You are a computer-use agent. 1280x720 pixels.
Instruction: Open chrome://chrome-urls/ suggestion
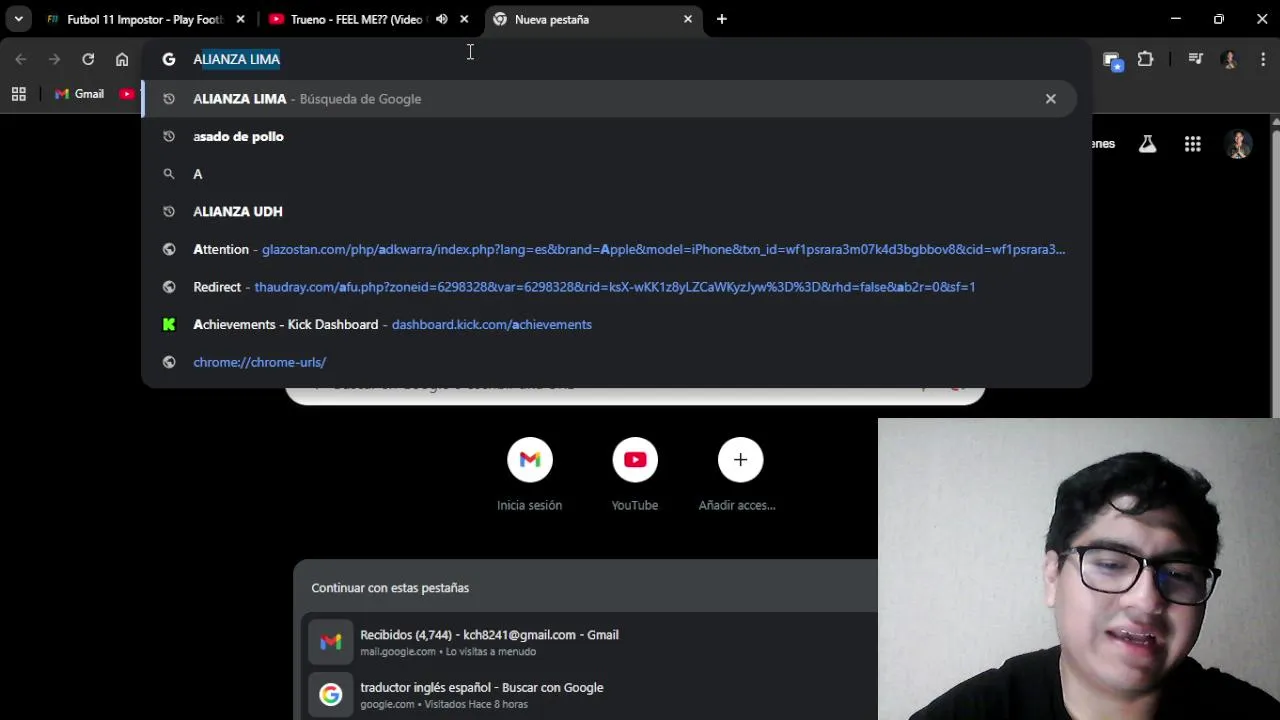coord(608,362)
